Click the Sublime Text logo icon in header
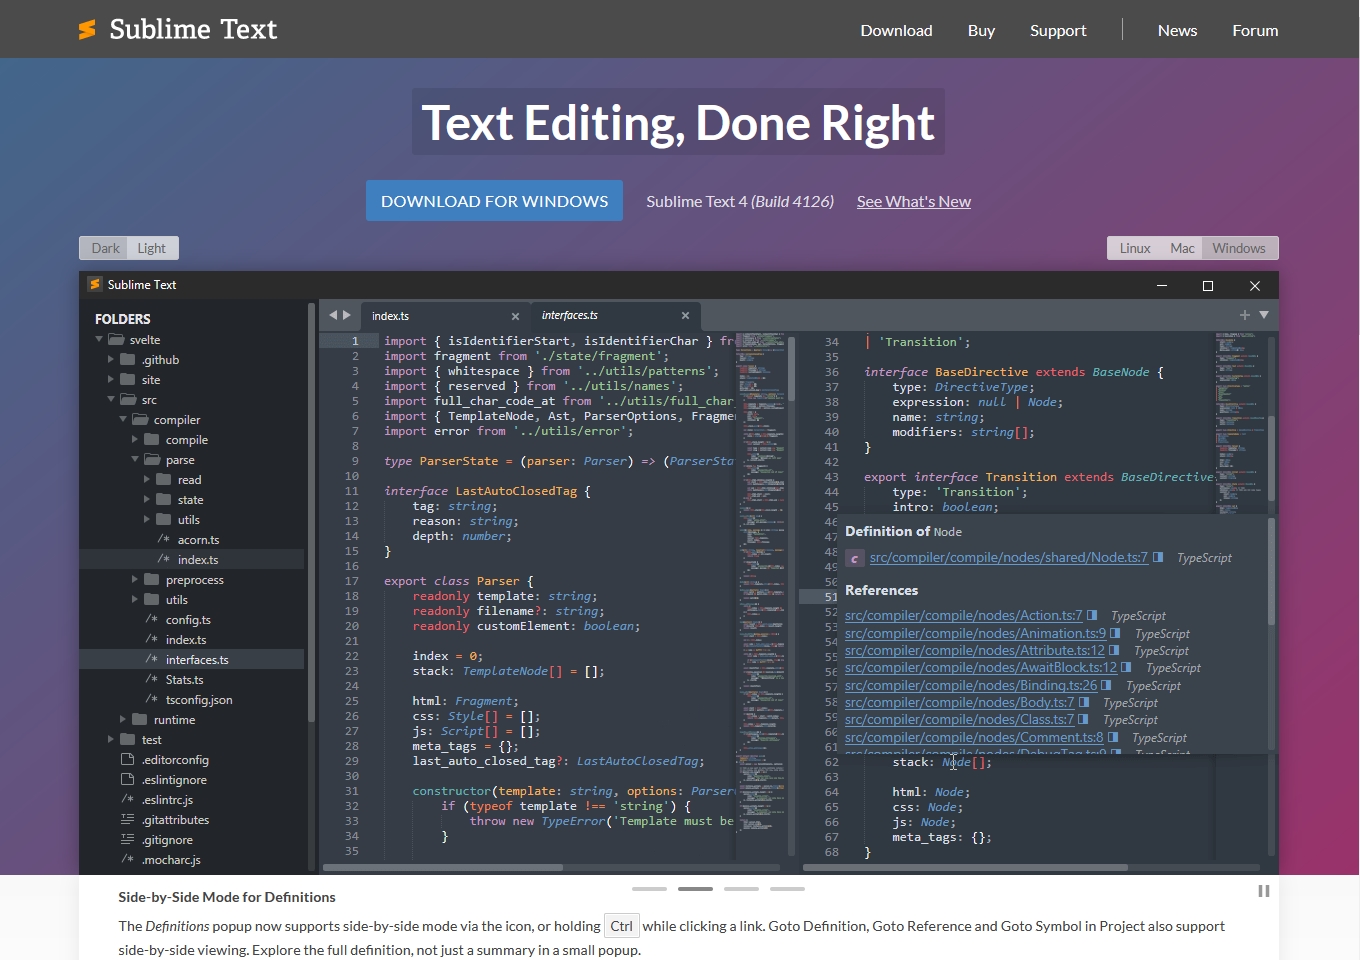Screen dimensions: 1360x960 pyautogui.click(x=88, y=30)
